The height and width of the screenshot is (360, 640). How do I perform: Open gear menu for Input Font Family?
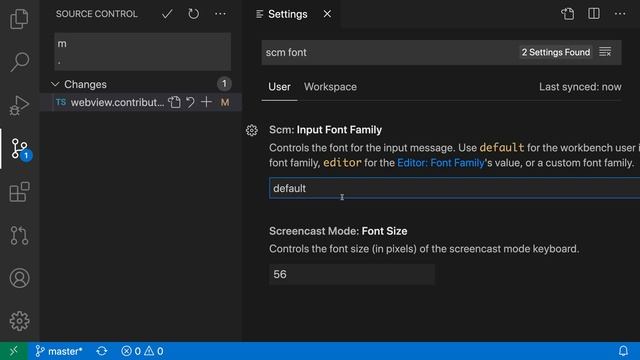252,130
